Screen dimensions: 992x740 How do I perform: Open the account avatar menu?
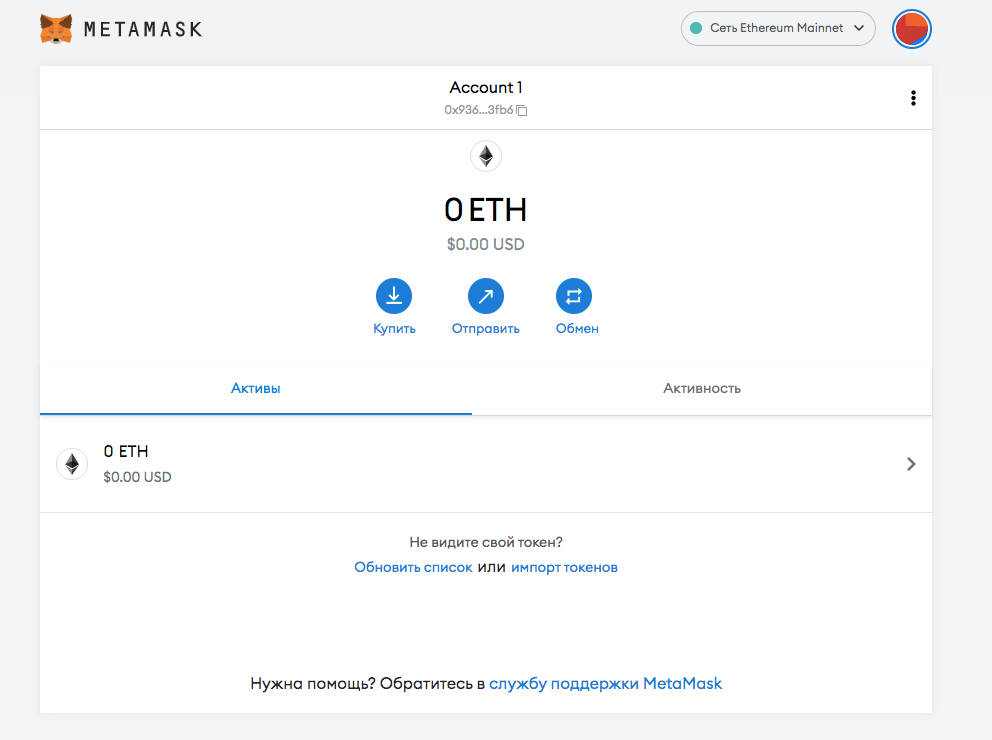click(x=911, y=29)
